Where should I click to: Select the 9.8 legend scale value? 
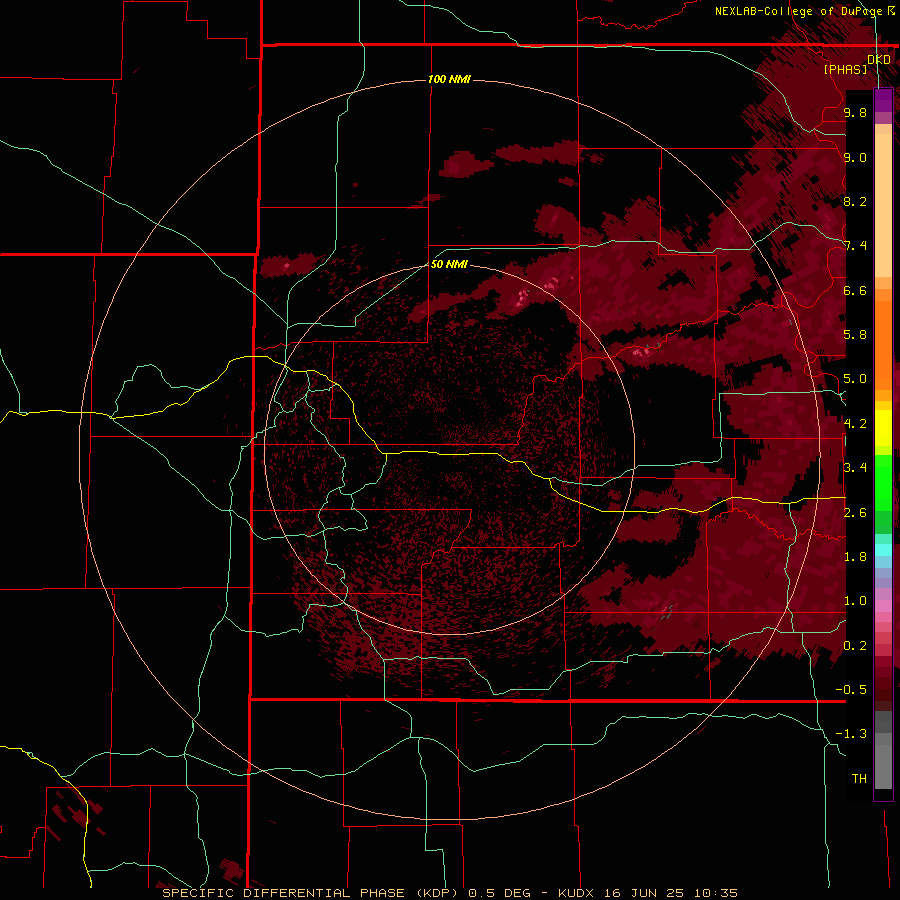pos(855,112)
